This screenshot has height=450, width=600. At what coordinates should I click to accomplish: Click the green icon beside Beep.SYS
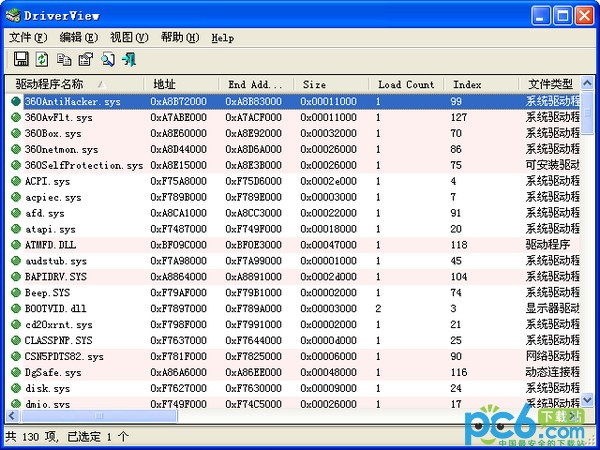click(x=16, y=293)
